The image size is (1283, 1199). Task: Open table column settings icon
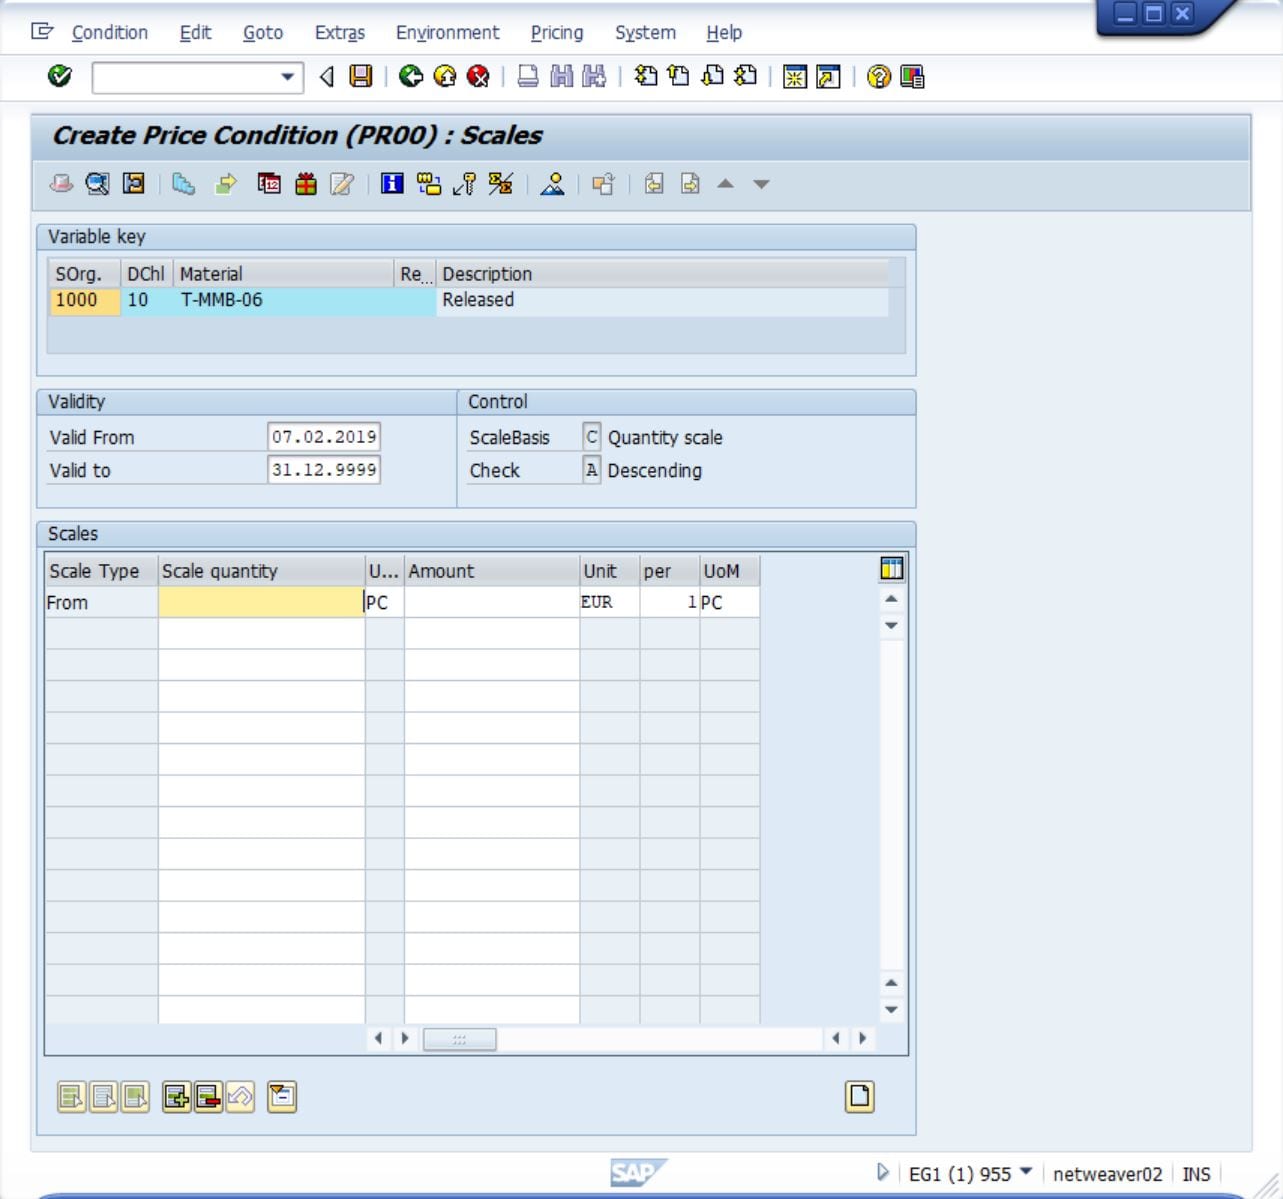tap(891, 569)
